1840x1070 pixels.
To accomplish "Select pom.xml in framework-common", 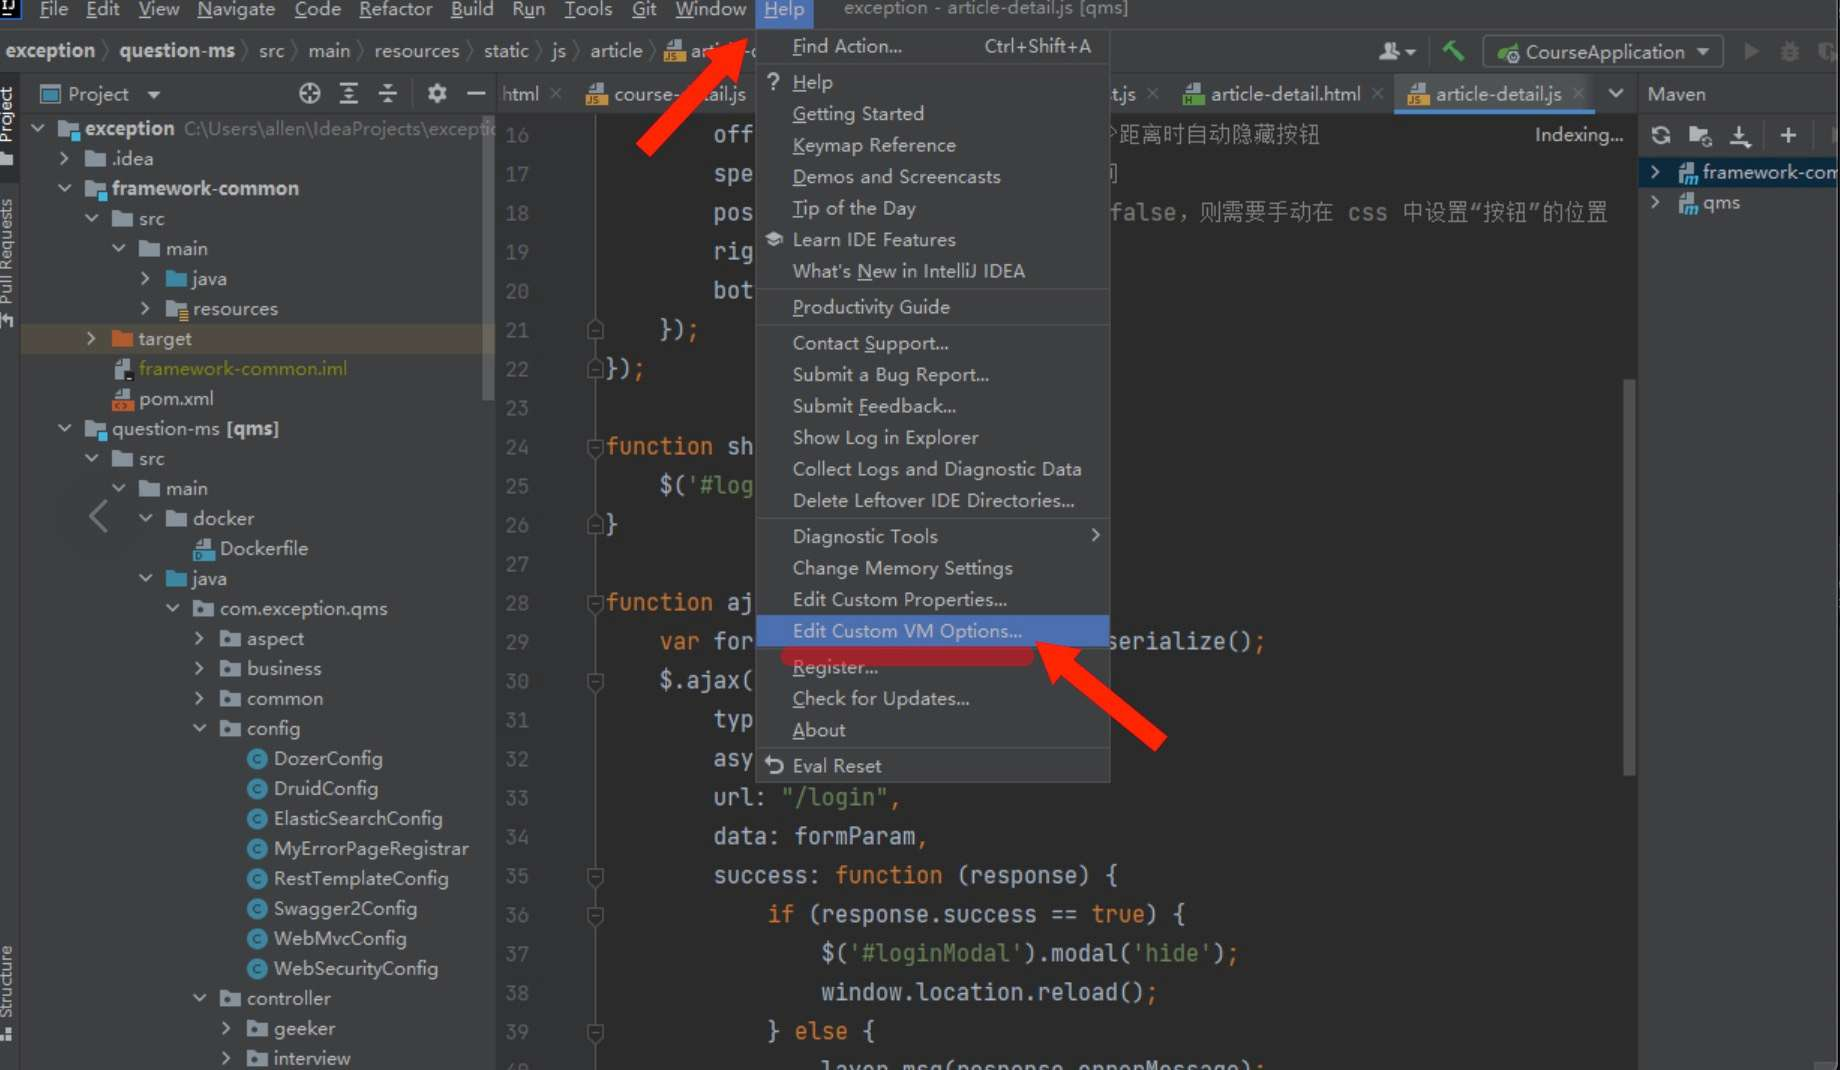I will pos(175,398).
